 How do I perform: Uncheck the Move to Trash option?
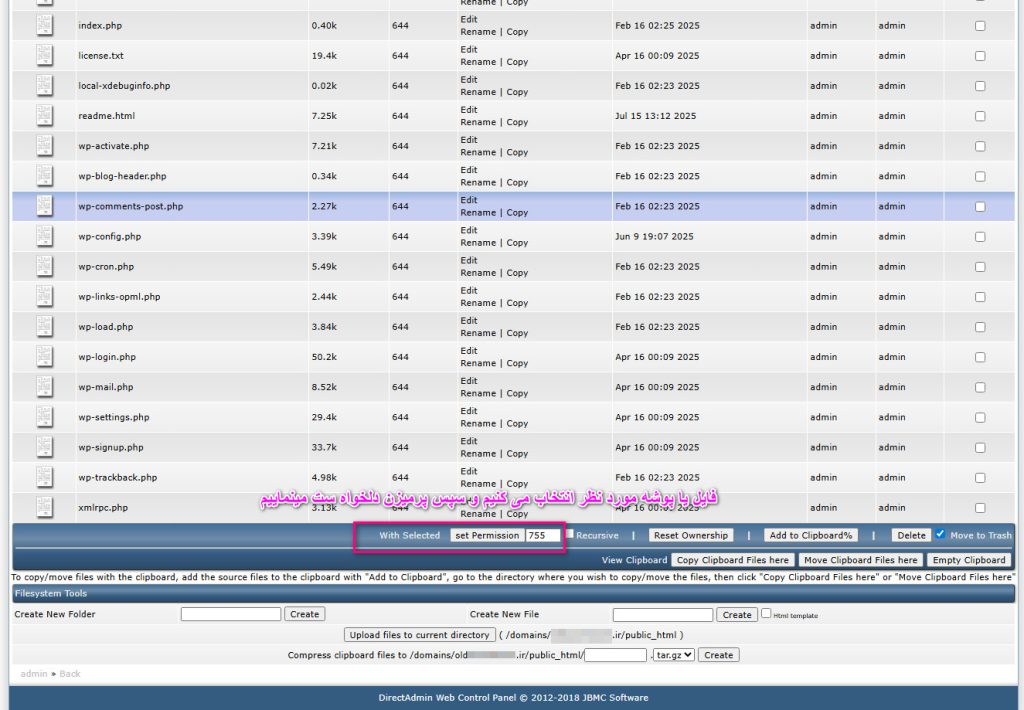940,535
